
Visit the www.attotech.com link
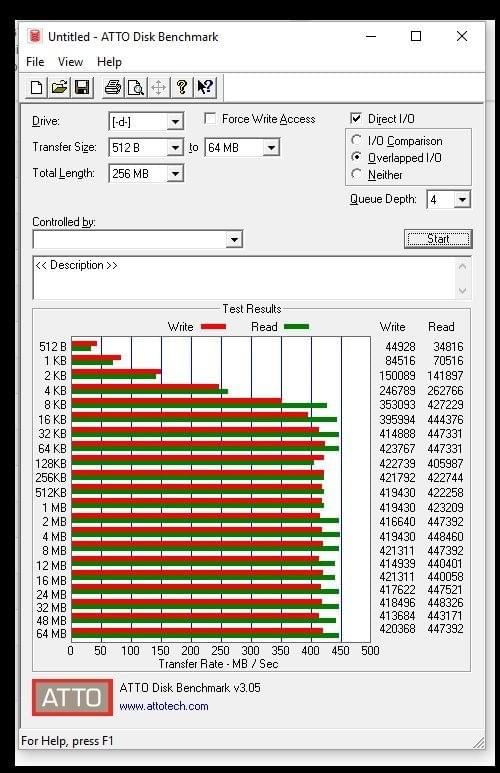coord(164,706)
